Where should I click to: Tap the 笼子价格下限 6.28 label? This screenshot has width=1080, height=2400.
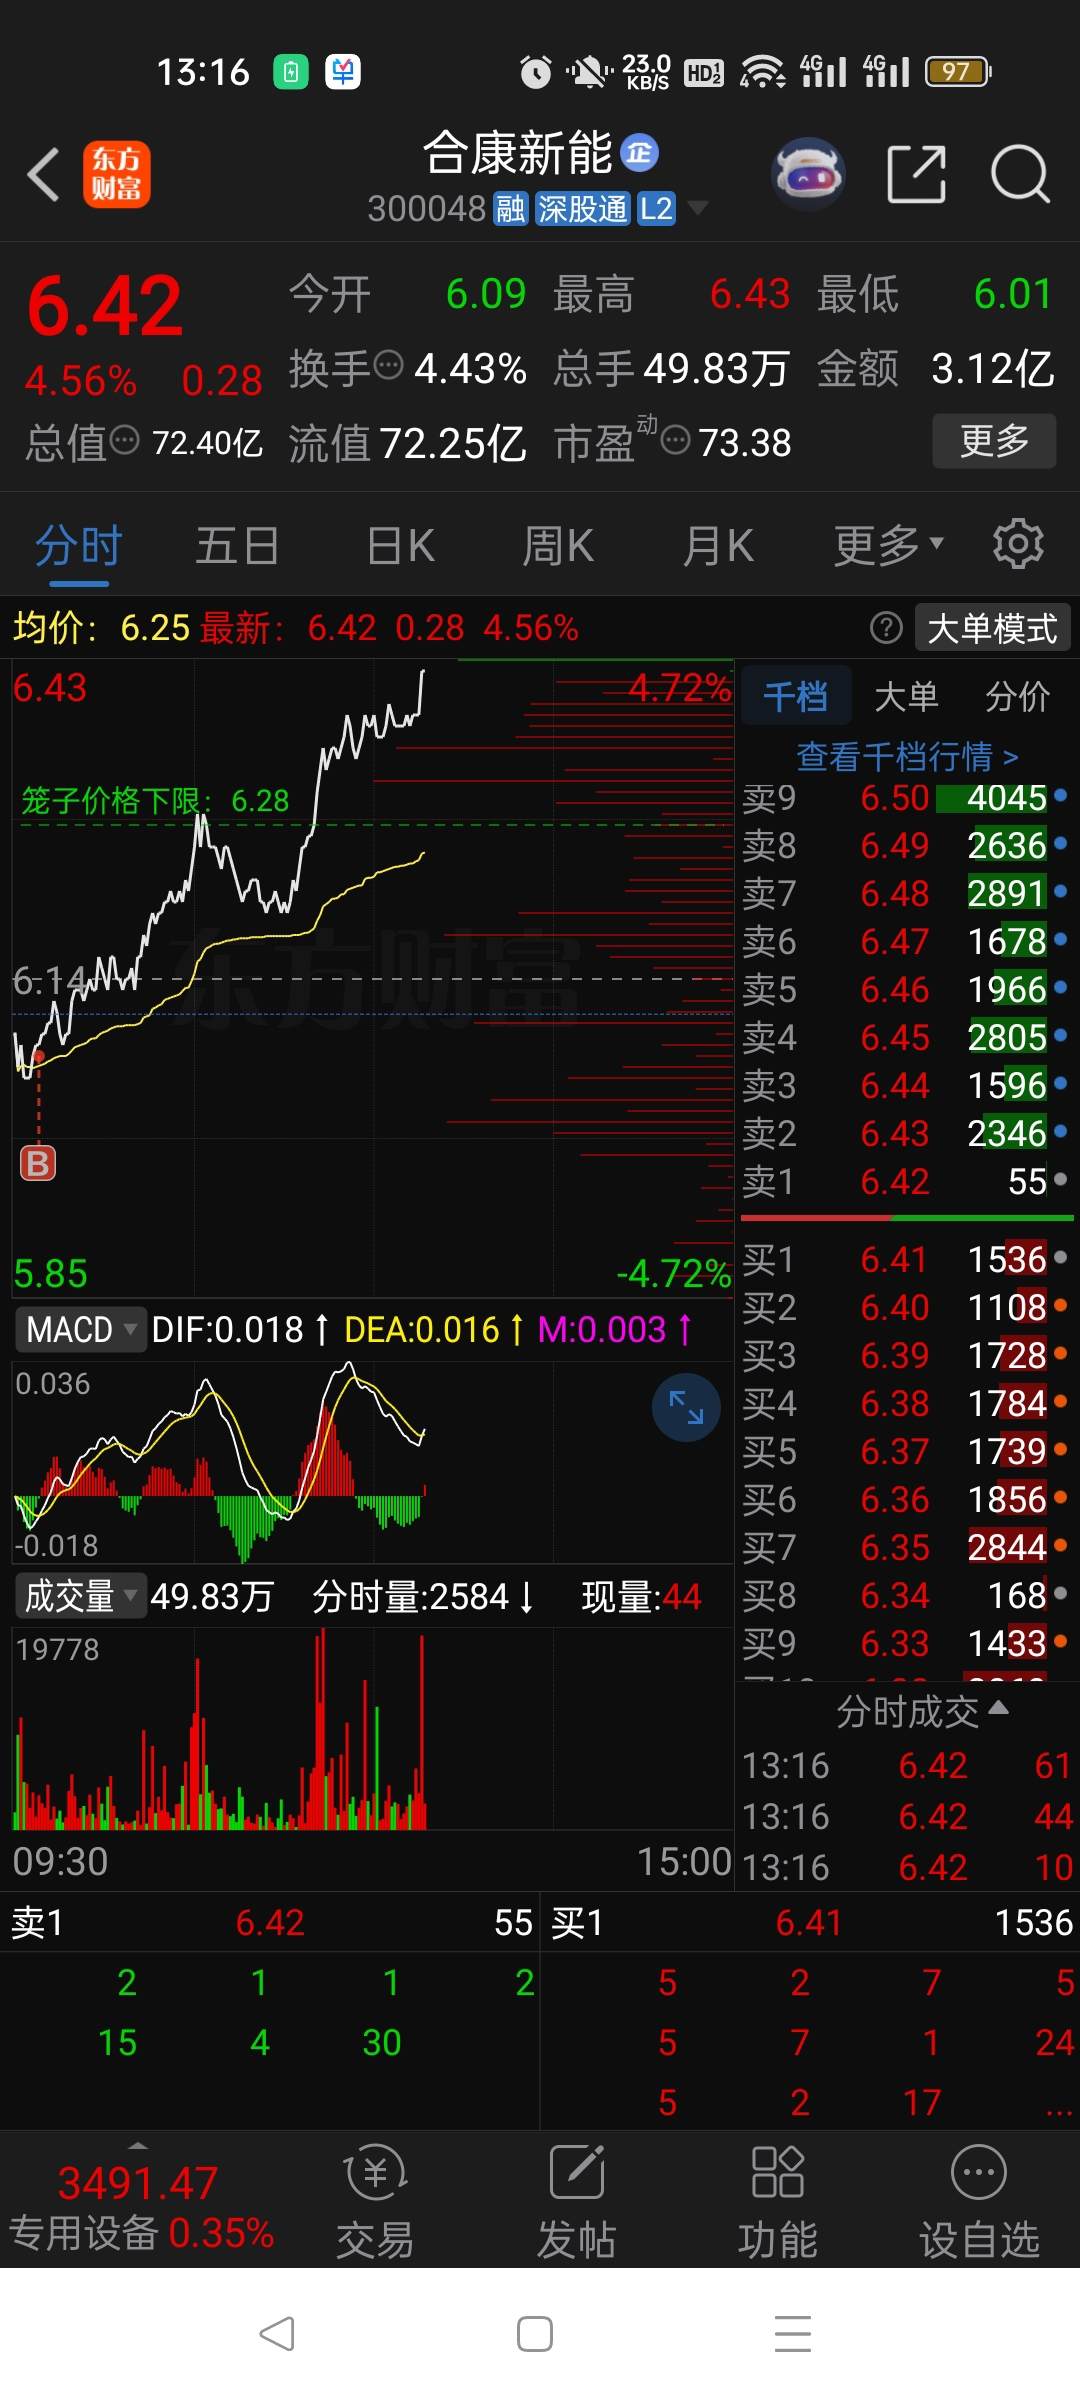155,800
